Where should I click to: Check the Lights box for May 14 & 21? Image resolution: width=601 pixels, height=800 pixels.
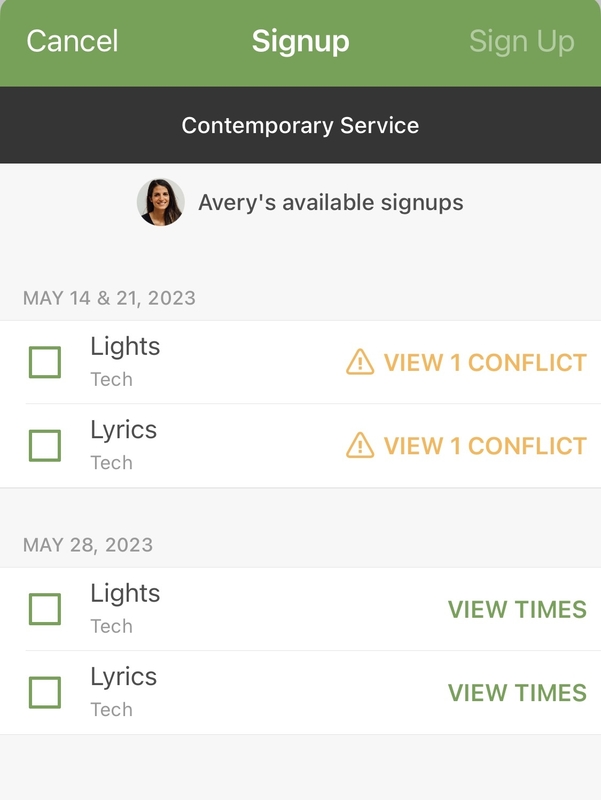45,362
